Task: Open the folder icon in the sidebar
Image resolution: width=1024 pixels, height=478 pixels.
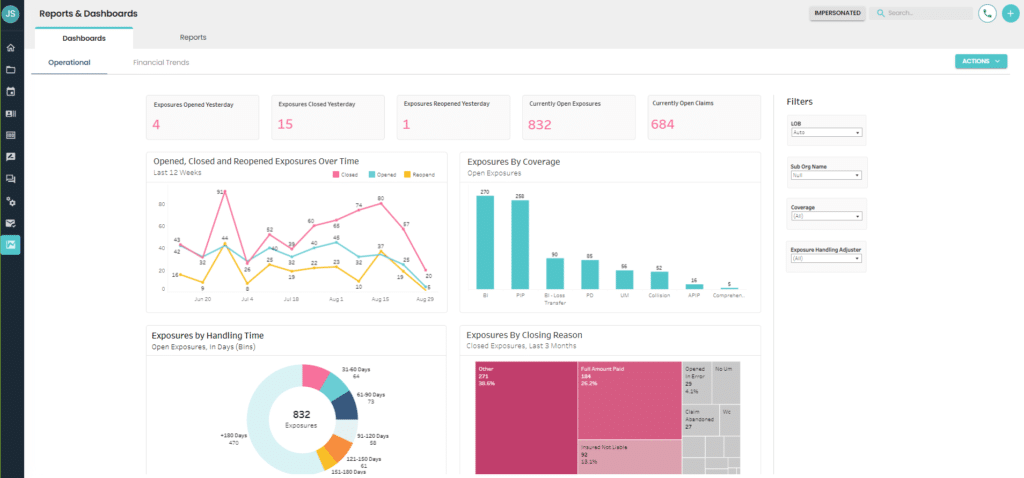Action: pos(10,70)
